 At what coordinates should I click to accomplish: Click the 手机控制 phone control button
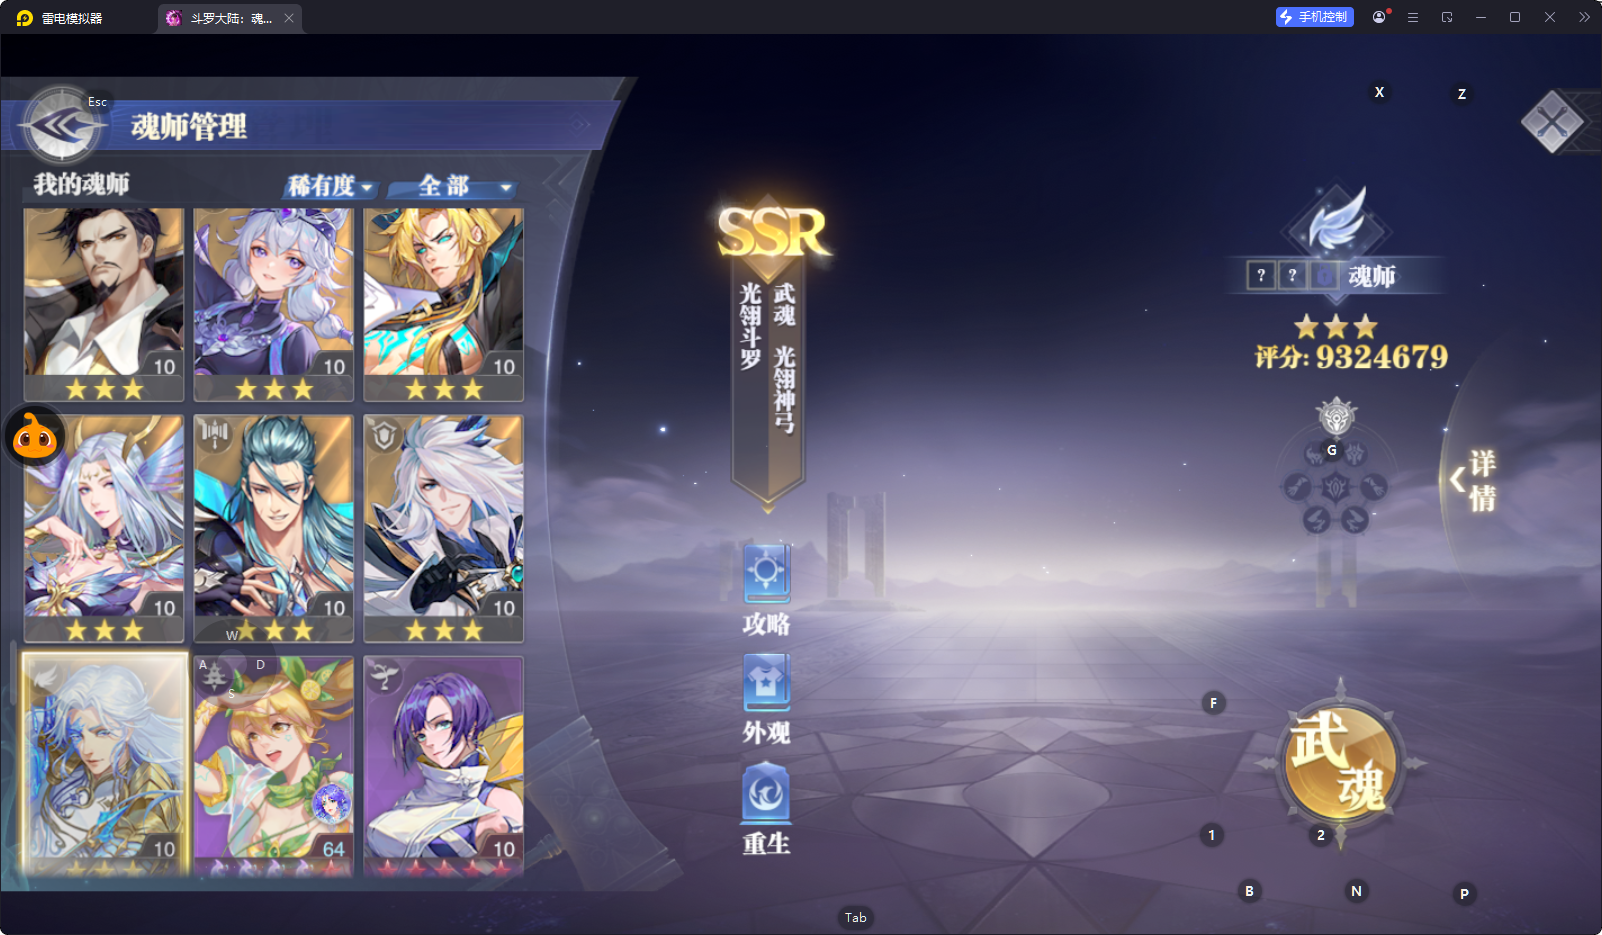click(x=1314, y=17)
